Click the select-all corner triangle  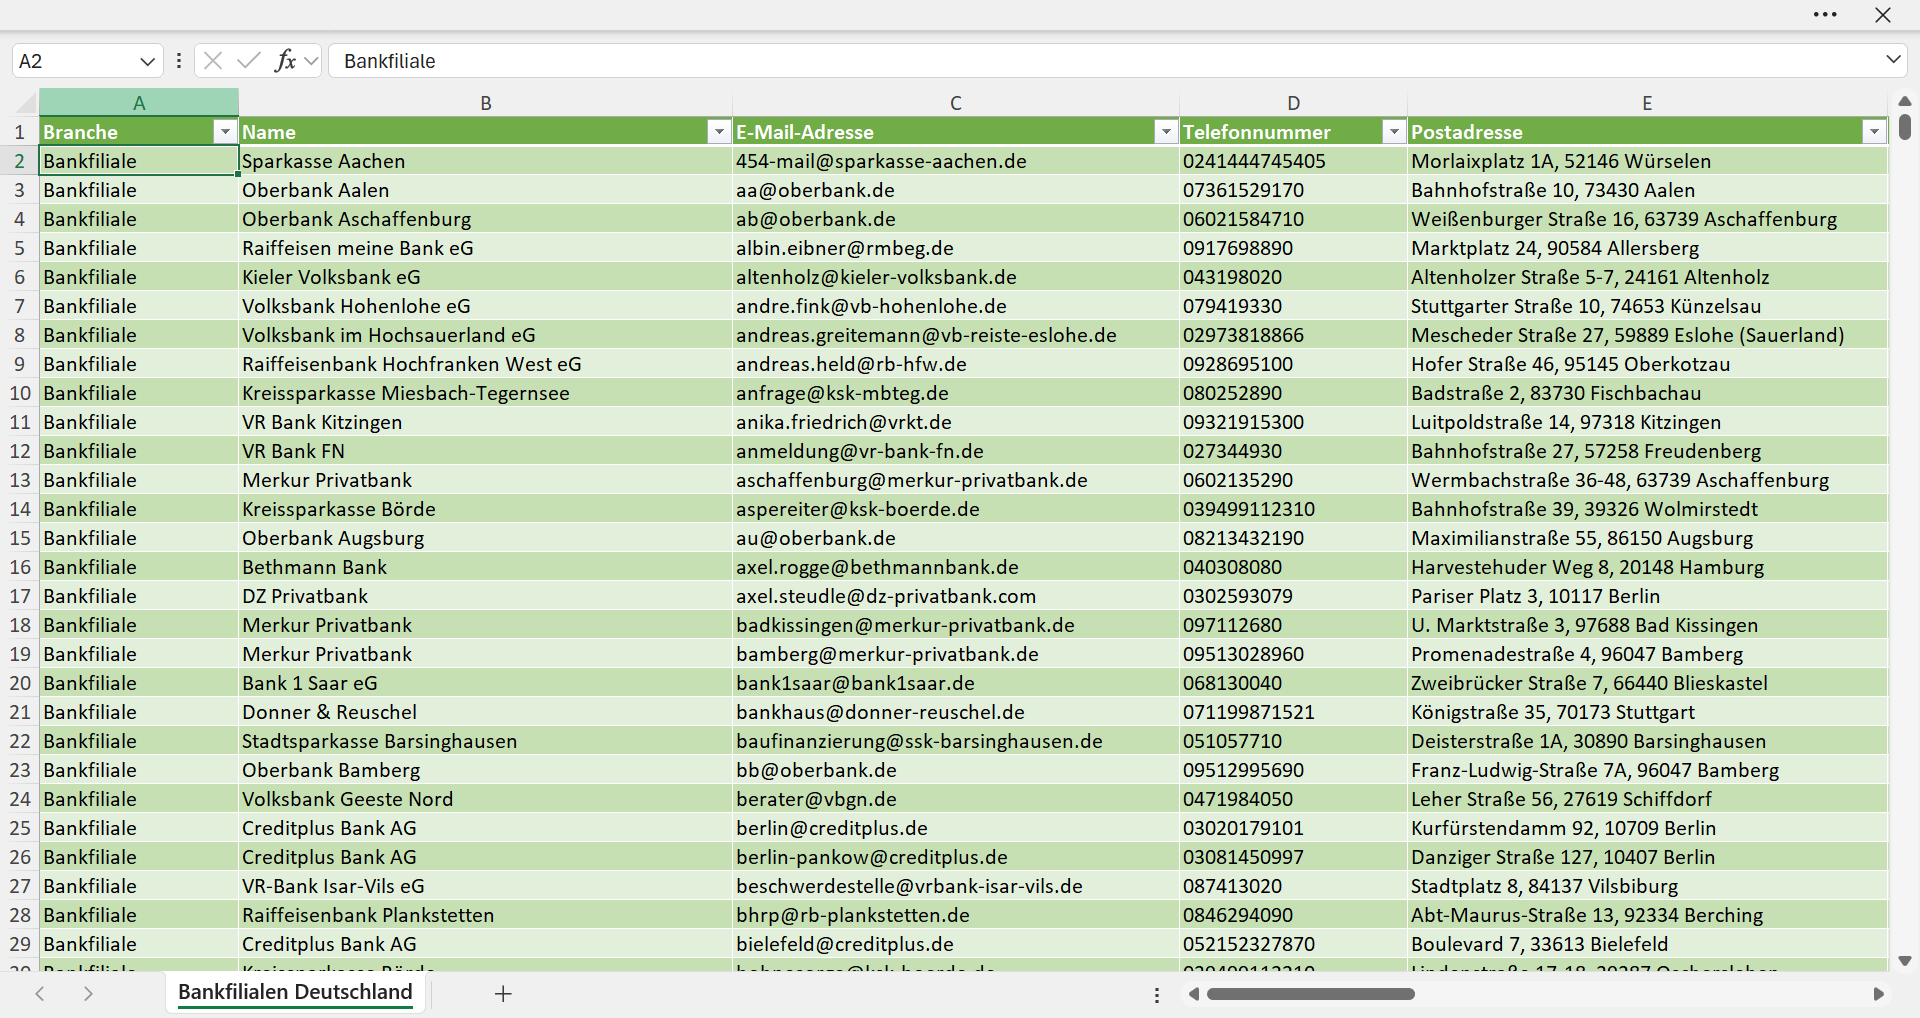25,103
